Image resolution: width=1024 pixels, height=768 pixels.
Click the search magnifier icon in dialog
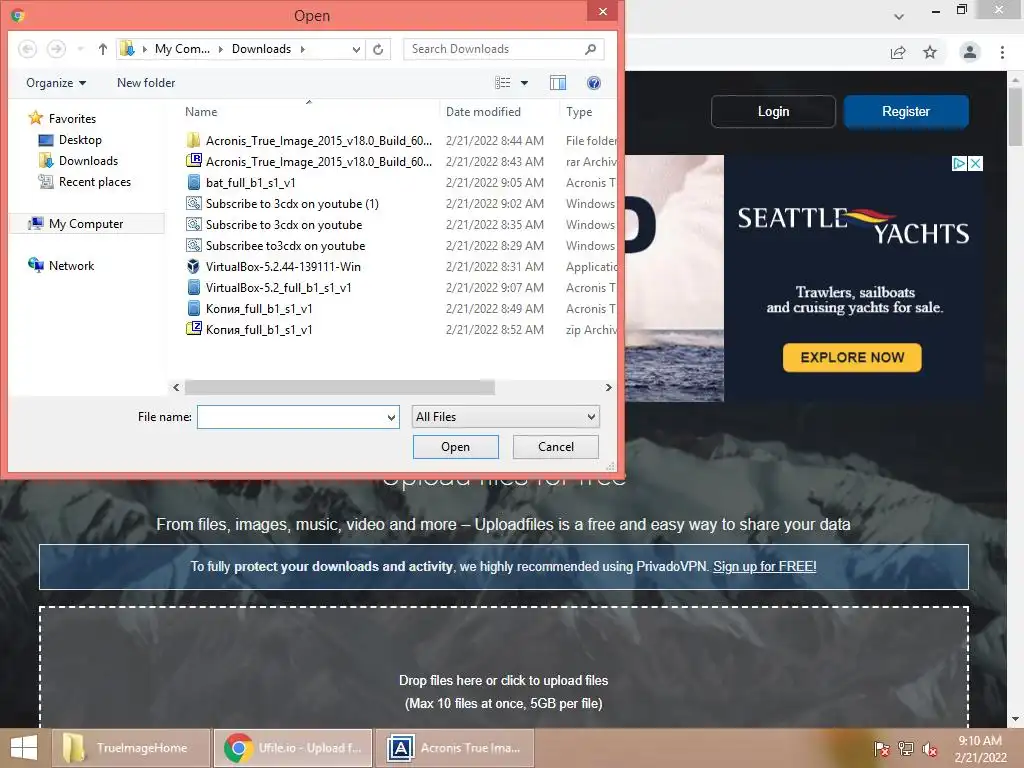[x=590, y=49]
